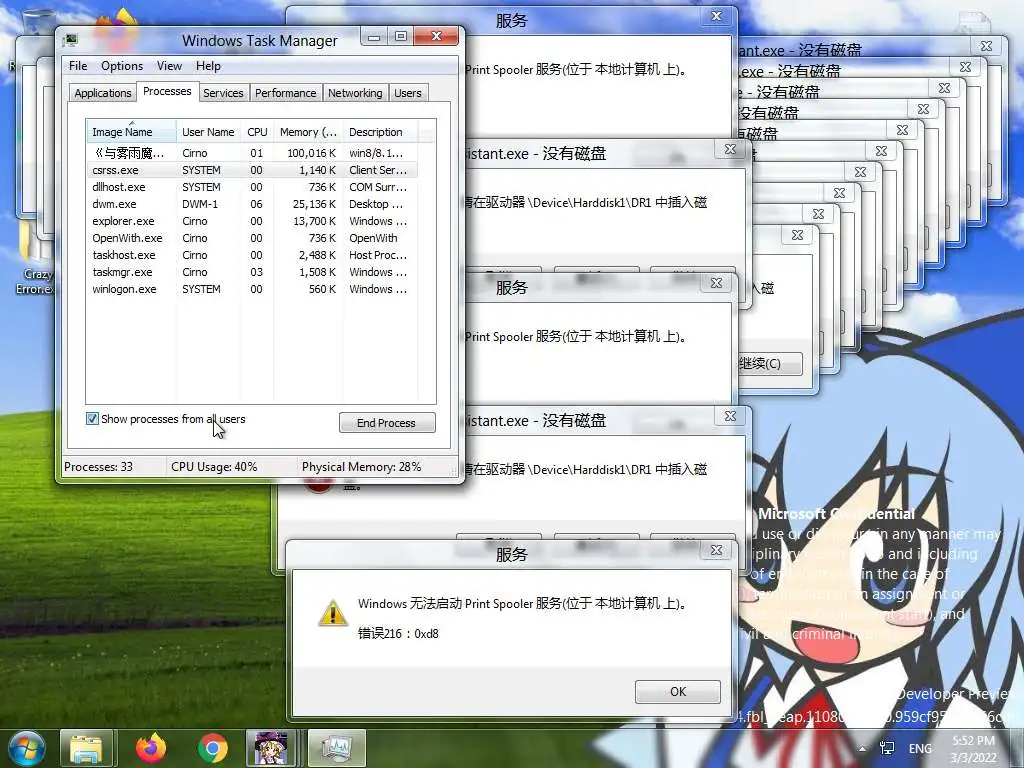Click the Processes: 33 status entry
Image resolution: width=1024 pixels, height=768 pixels.
tap(99, 467)
